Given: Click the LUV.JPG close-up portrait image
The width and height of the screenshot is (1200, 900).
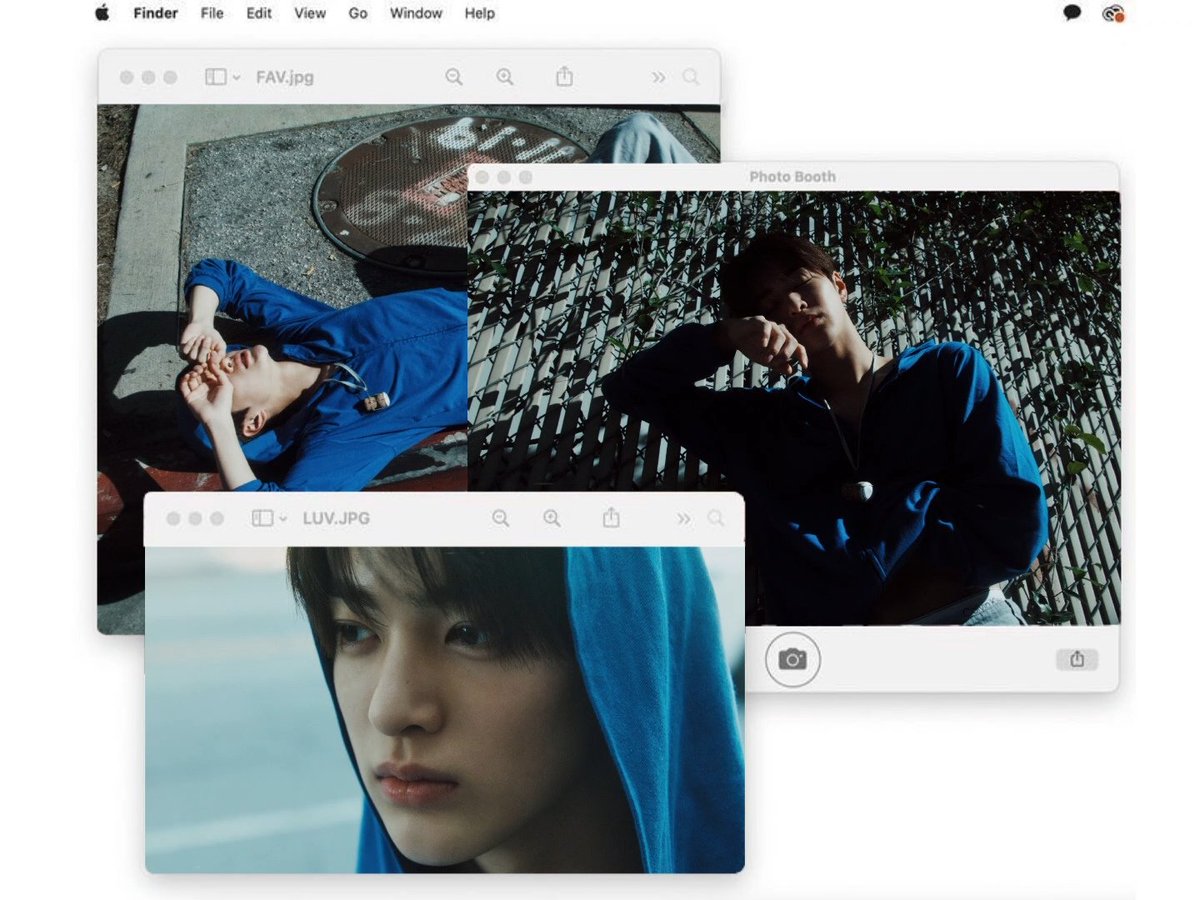Looking at the screenshot, I should [x=444, y=710].
